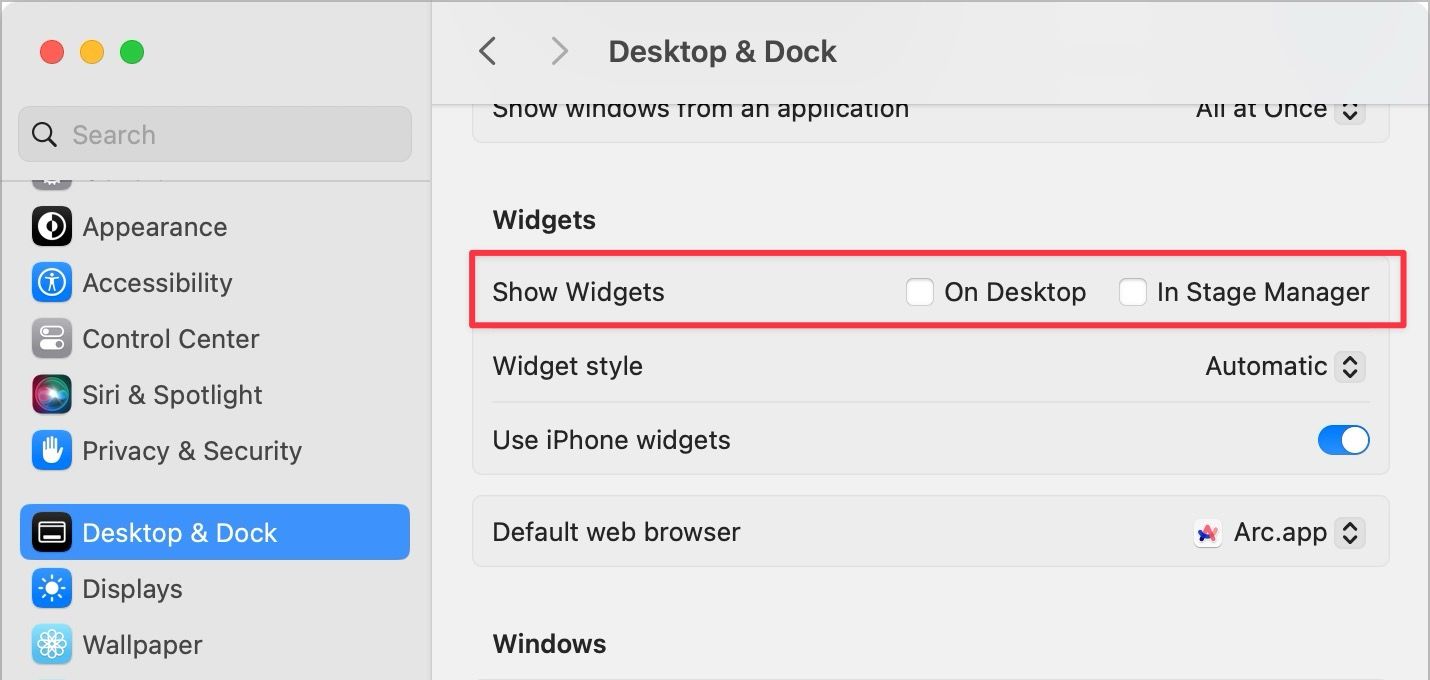Click the search magnifying glass icon

point(45,135)
